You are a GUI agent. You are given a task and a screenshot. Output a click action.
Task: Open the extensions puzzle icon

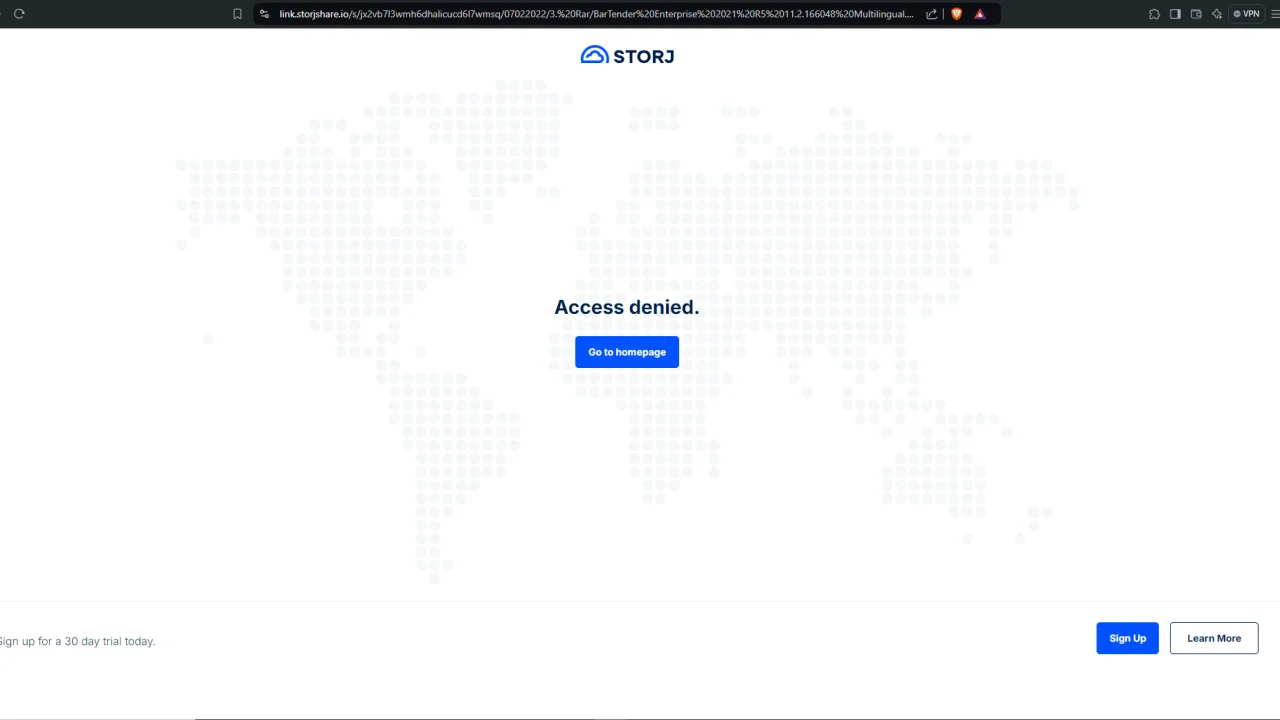1154,14
